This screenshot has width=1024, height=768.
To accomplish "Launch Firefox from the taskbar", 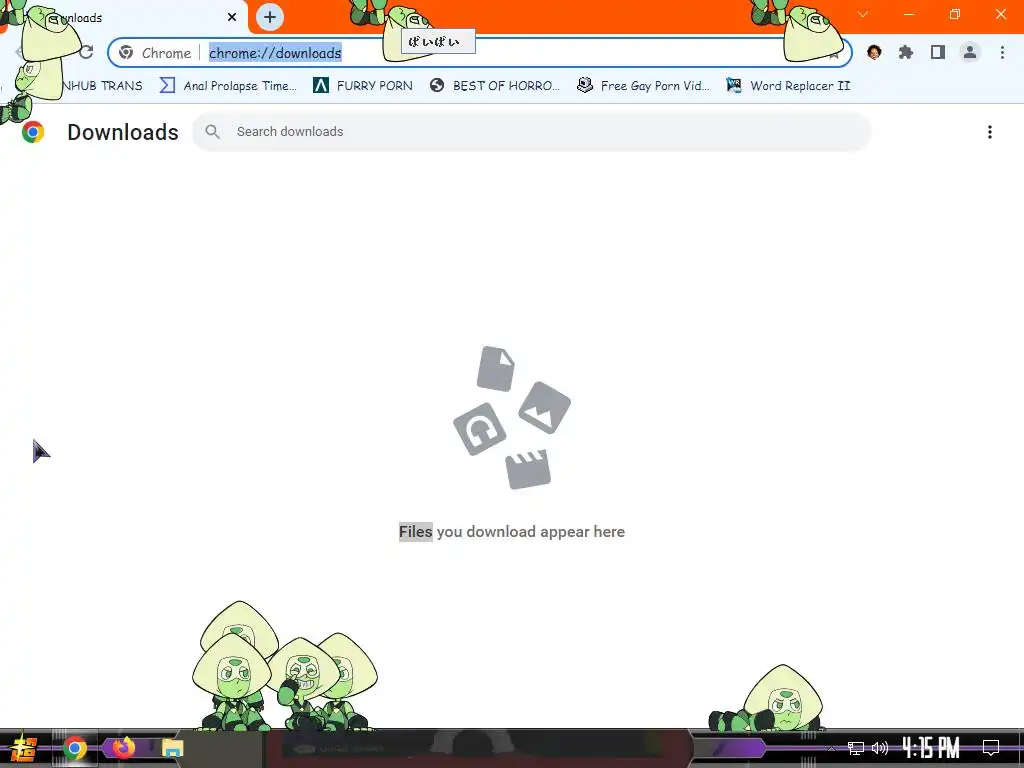I will [x=123, y=747].
